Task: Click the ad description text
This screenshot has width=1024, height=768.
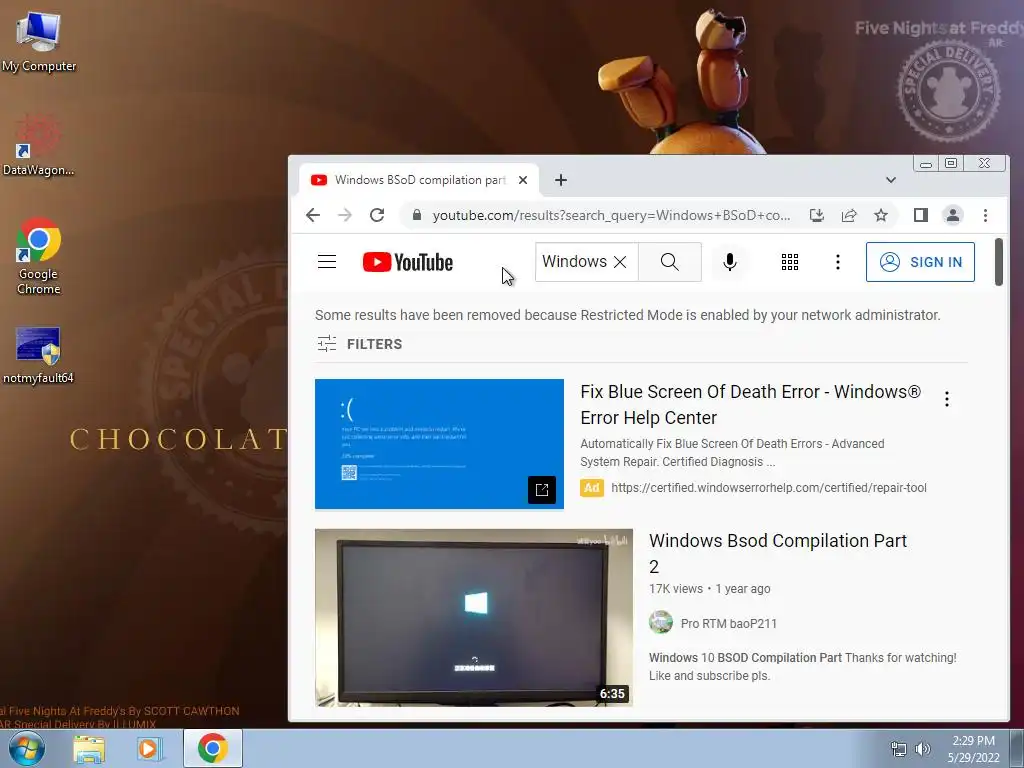Action: click(732, 453)
